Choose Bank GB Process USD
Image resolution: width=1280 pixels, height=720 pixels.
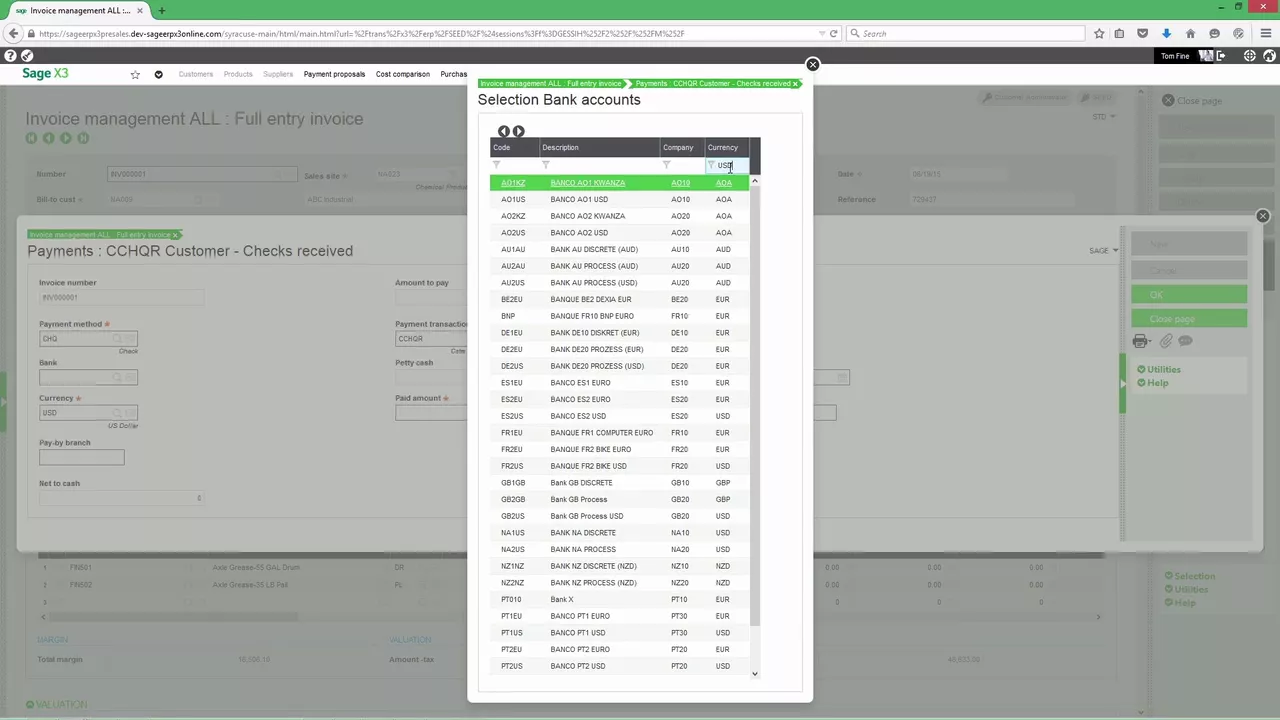620,516
